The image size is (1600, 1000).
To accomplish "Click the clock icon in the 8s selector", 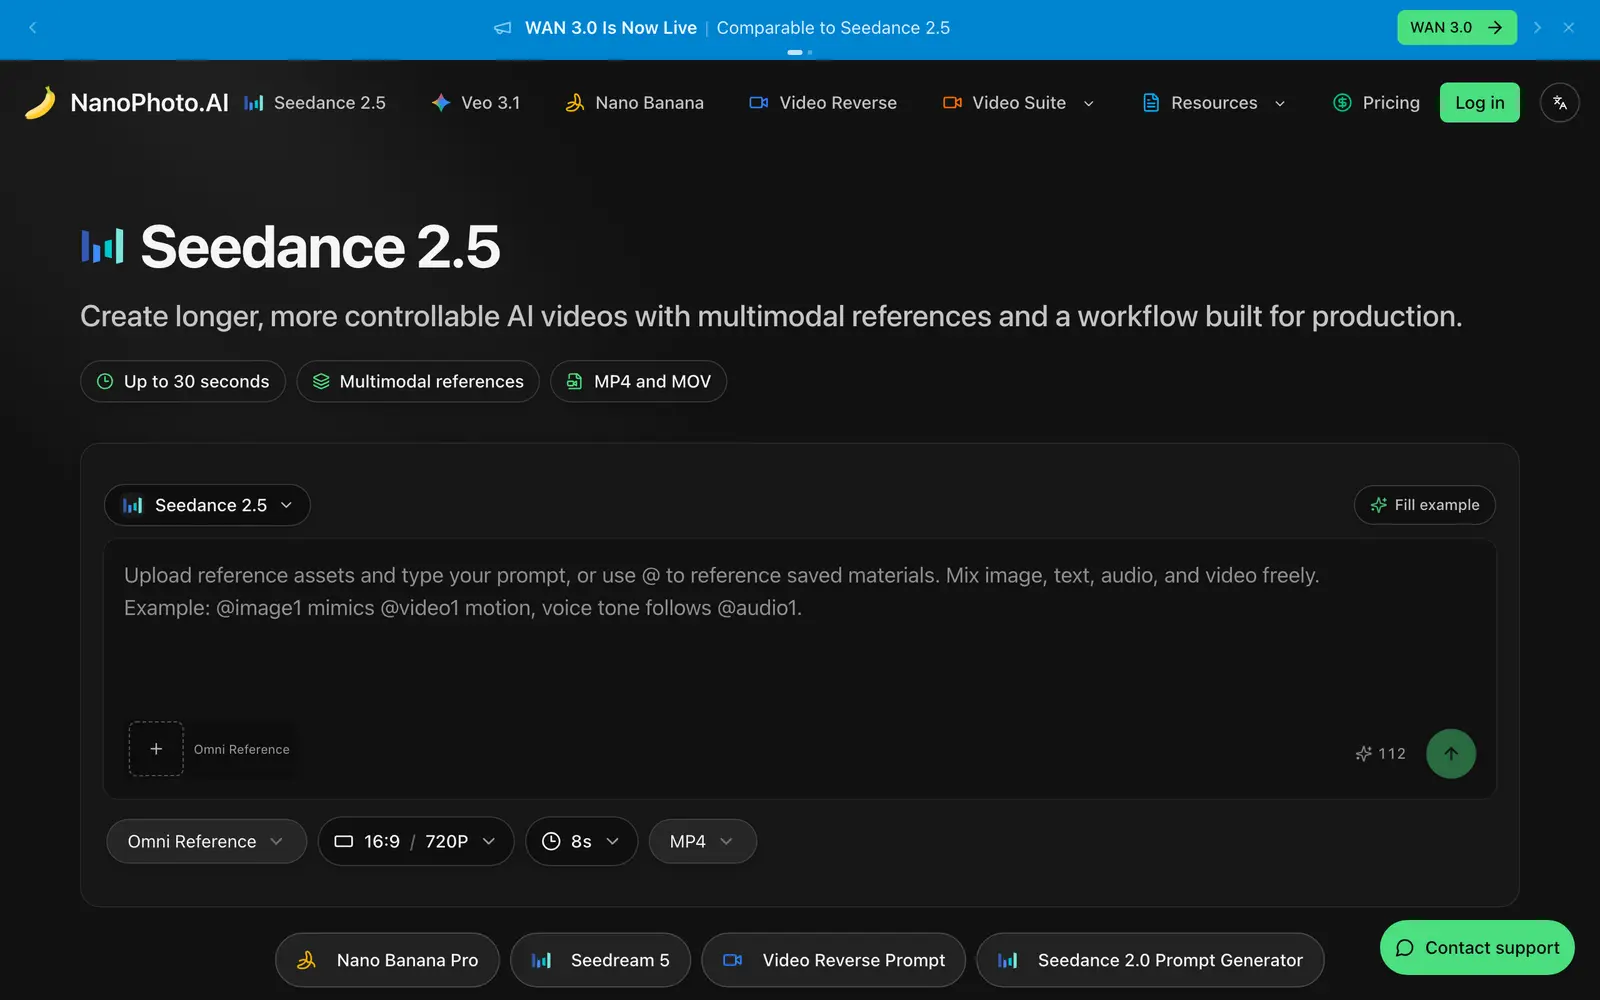I will click(x=551, y=841).
